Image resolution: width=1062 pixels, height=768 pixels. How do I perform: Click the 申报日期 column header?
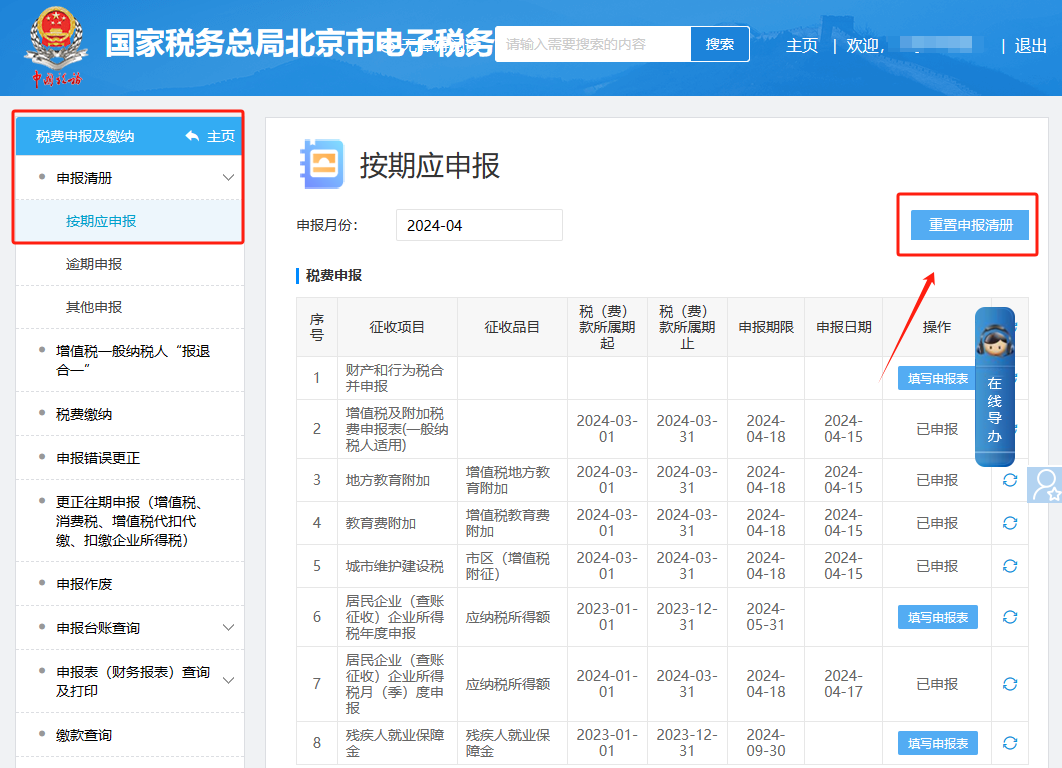843,327
